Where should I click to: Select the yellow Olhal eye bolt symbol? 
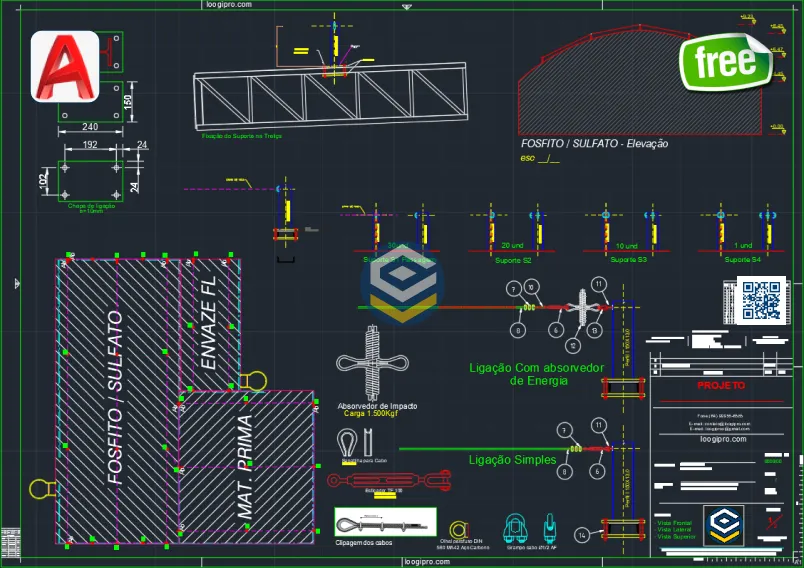[459, 528]
